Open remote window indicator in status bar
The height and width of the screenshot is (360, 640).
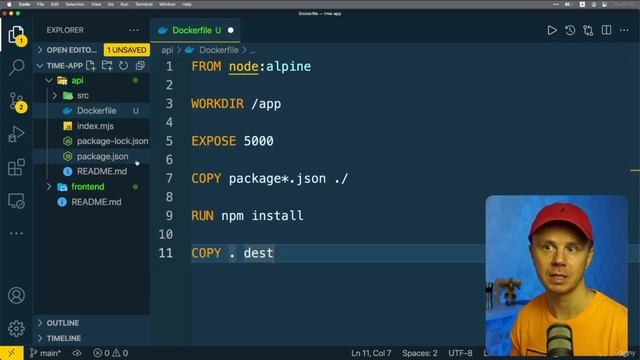coord(11,353)
